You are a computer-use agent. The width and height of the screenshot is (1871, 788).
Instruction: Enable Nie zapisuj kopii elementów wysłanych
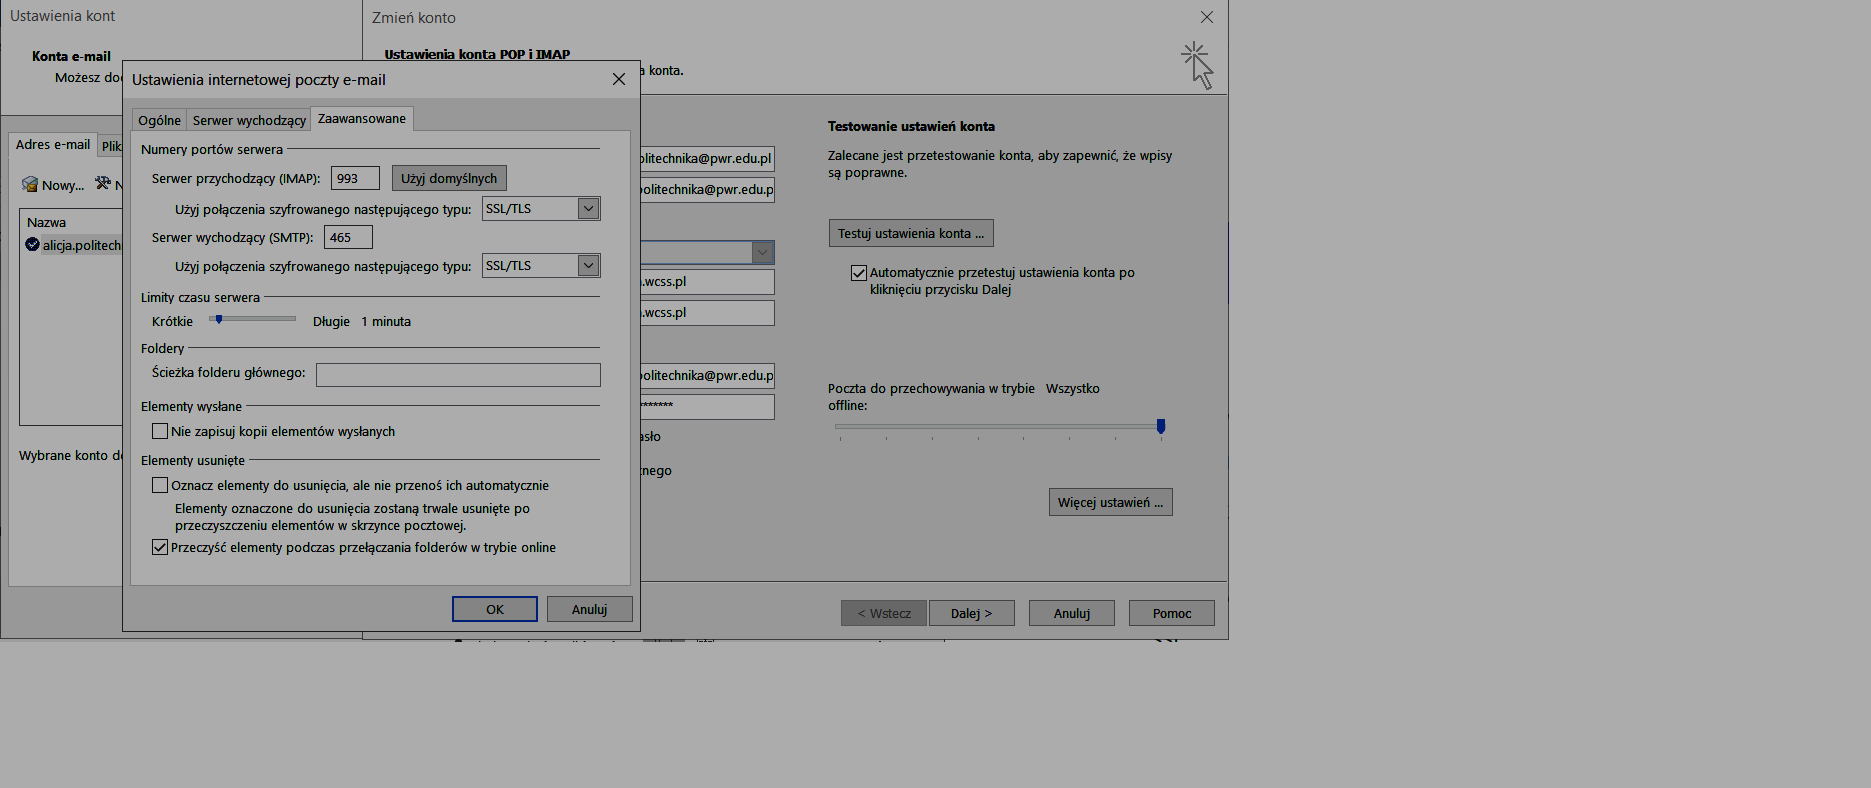(x=160, y=432)
